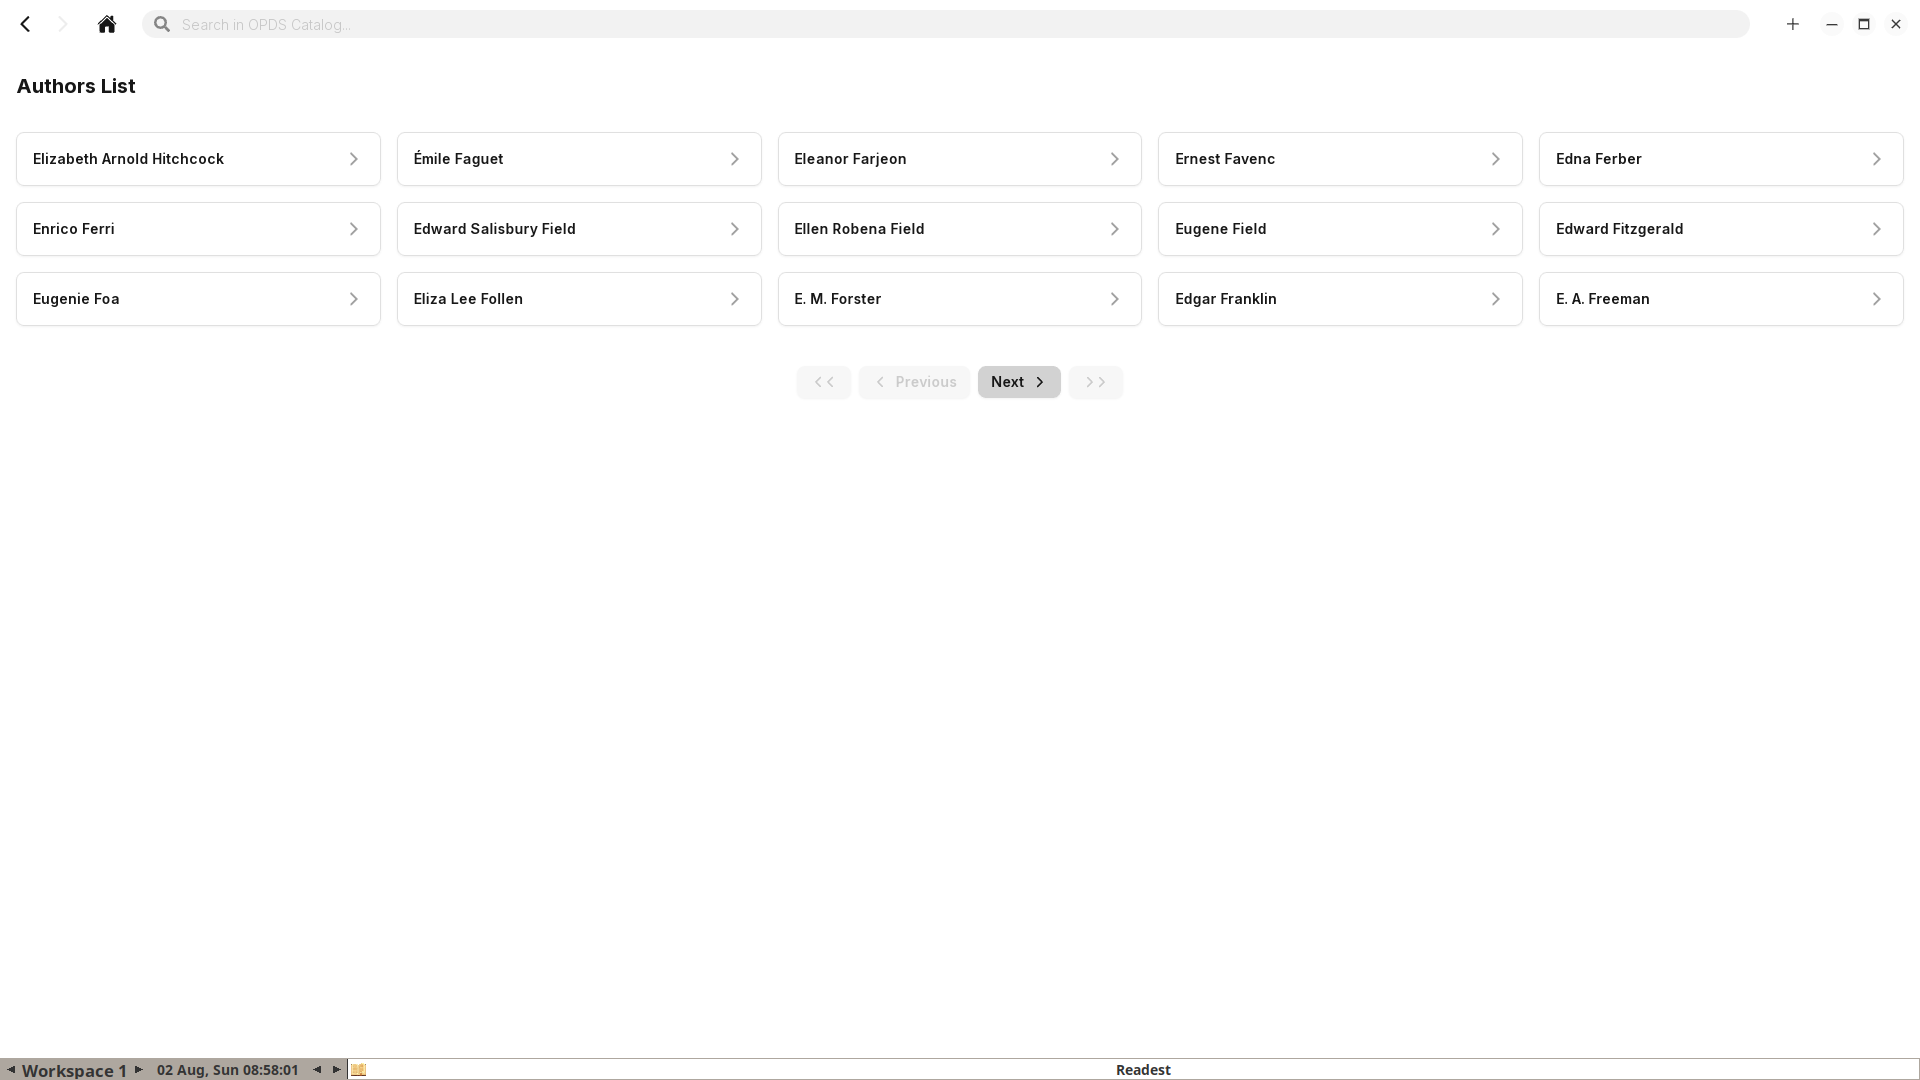Close the Readest window
Screen dimensions: 1920x1080
[1896, 24]
